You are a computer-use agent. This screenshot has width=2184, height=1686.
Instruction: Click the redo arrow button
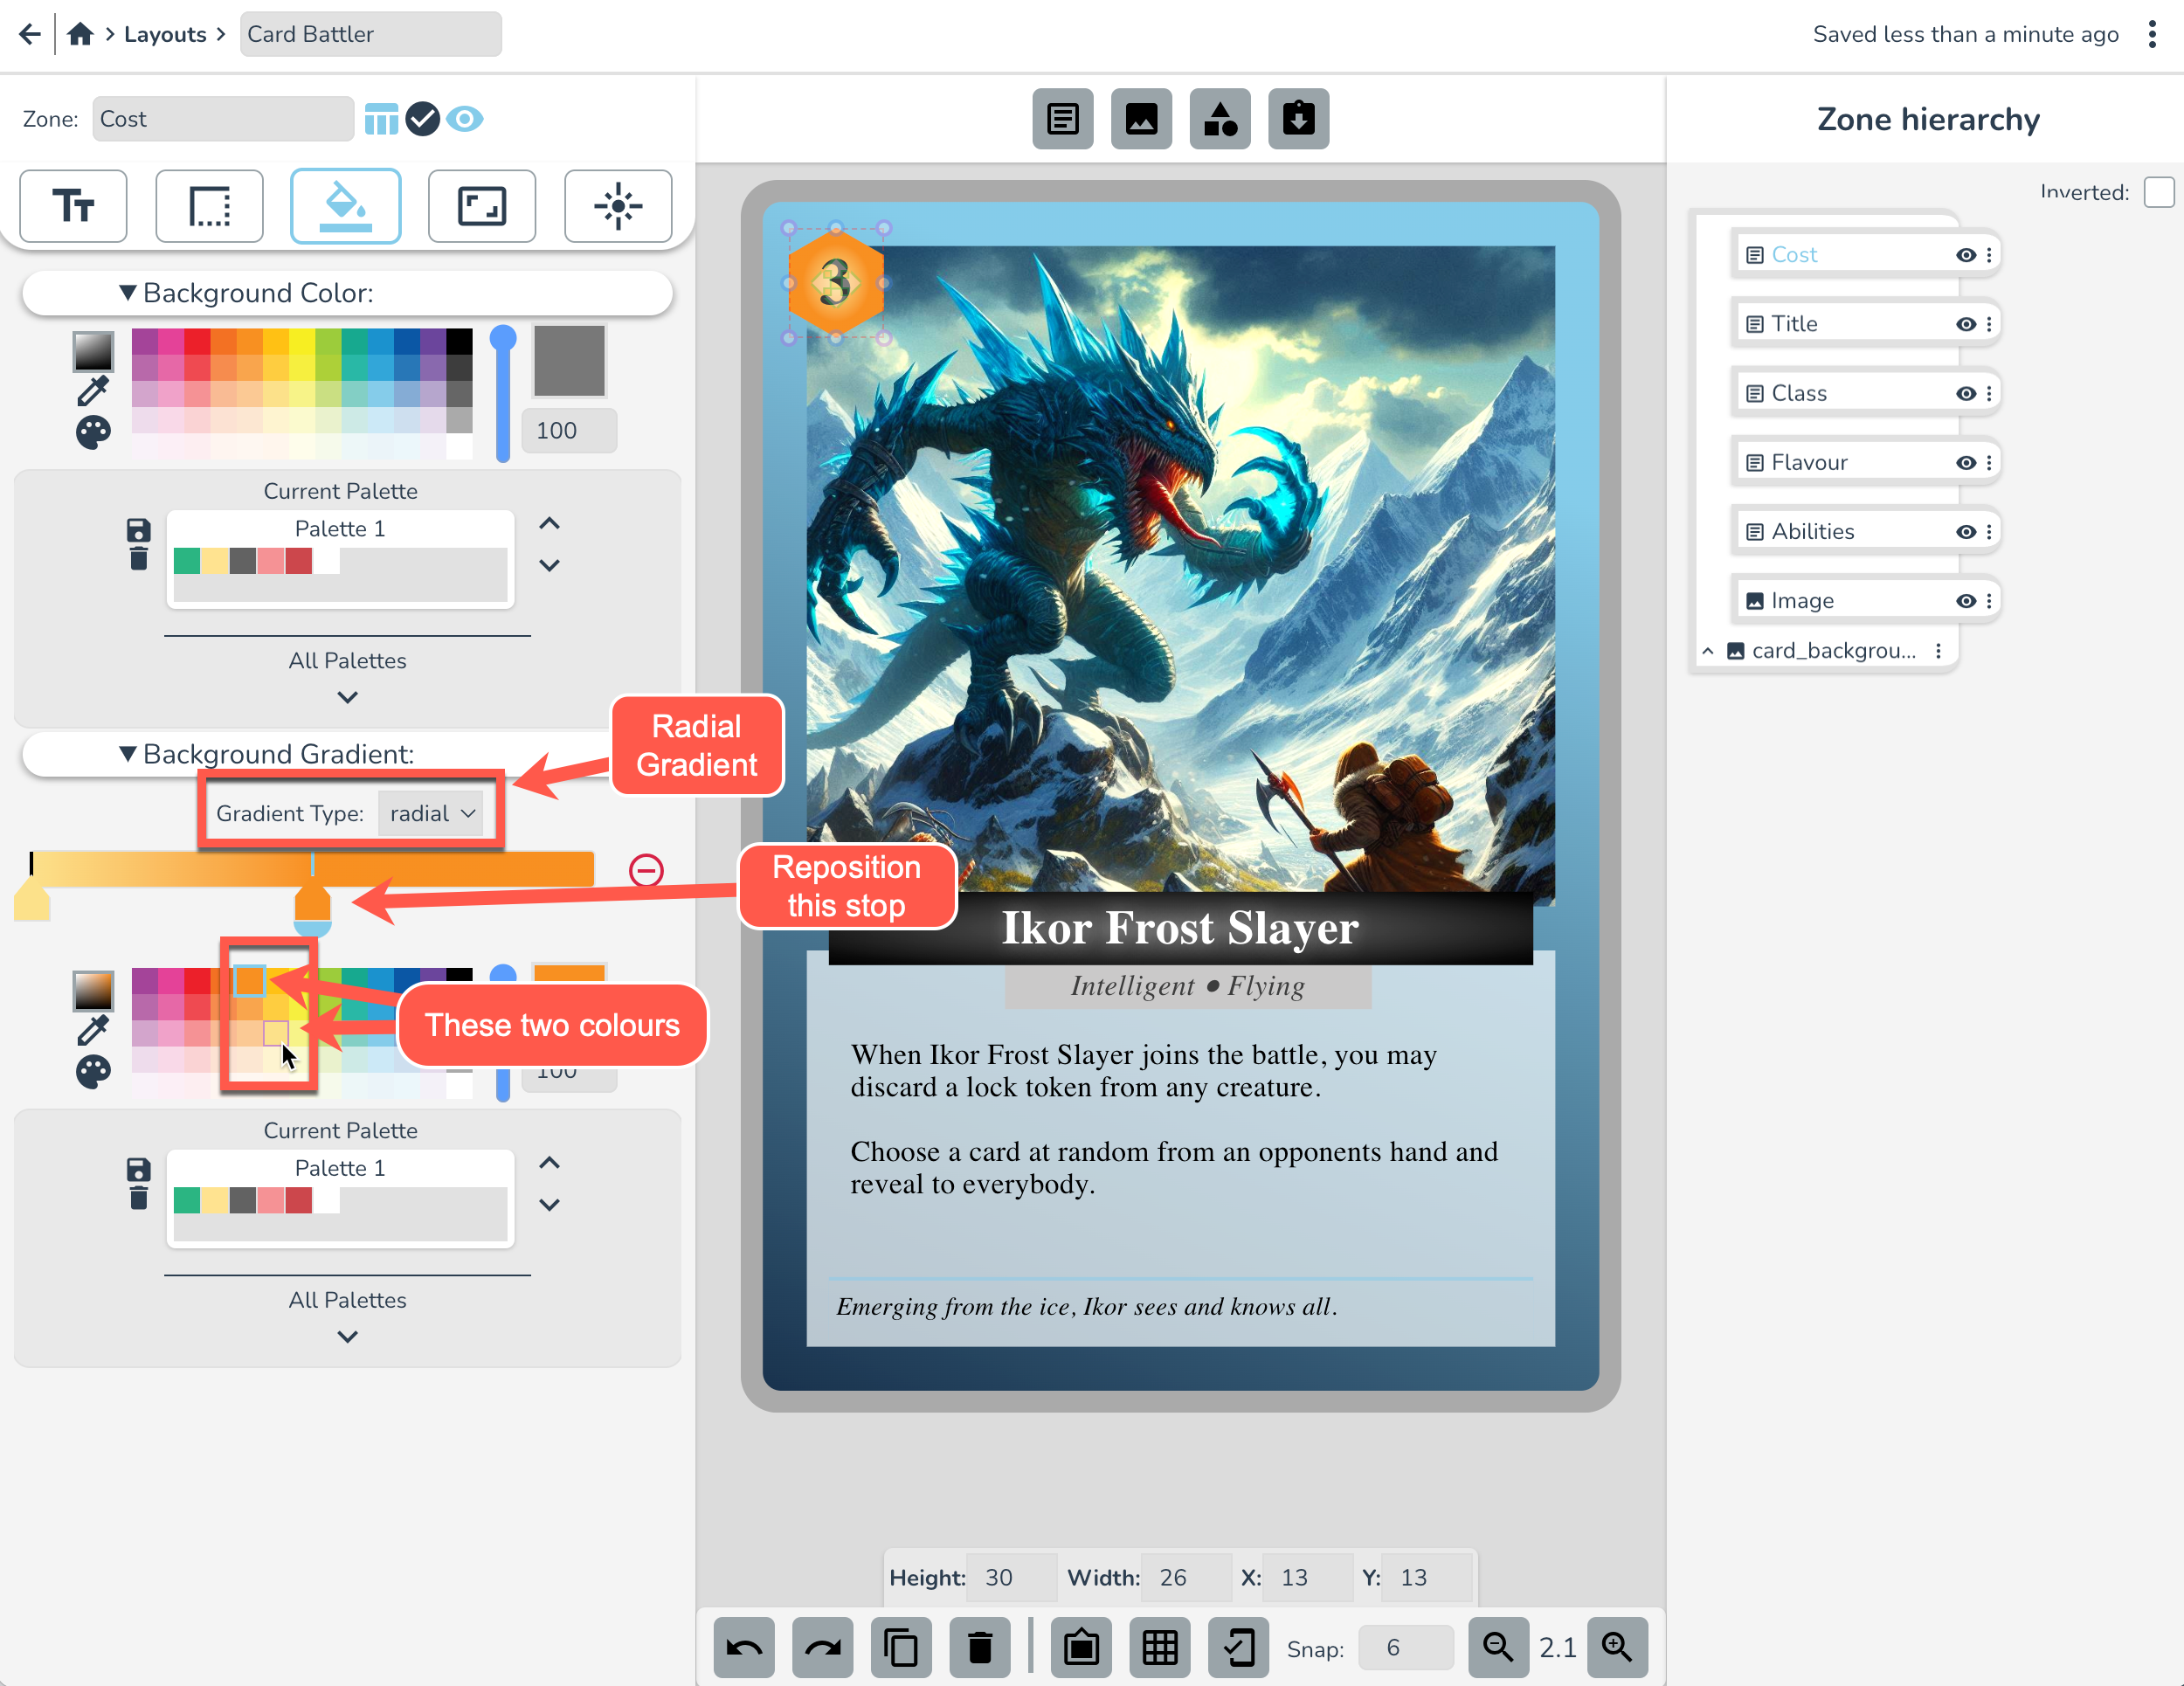(822, 1647)
